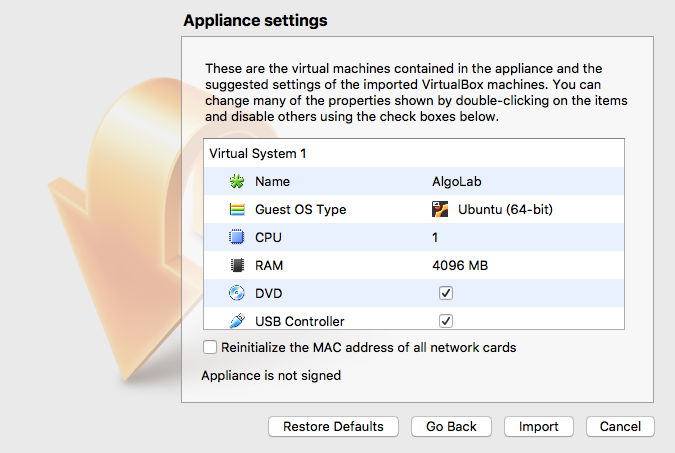The width and height of the screenshot is (675, 453).
Task: Click the Appliance is not signed text
Action: (x=271, y=375)
